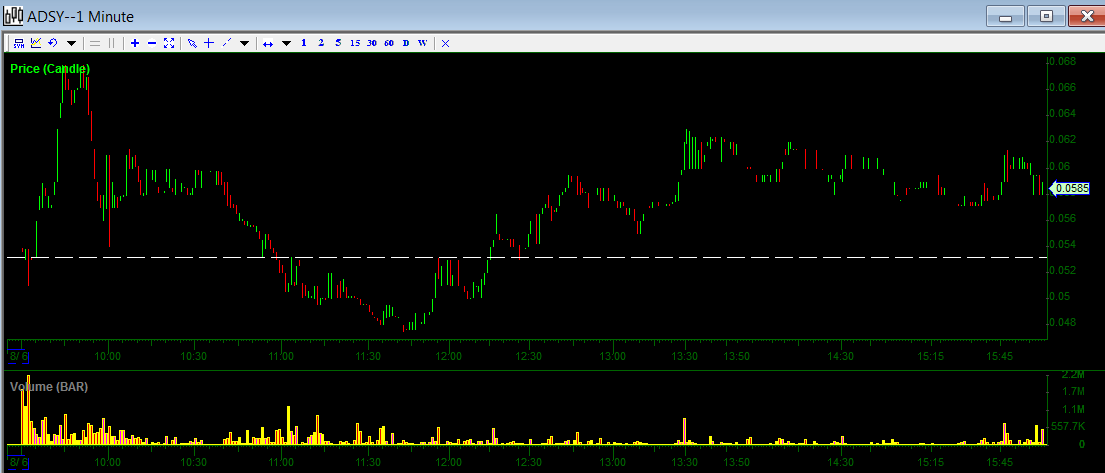Select the crosshair cursor tool

(x=208, y=43)
